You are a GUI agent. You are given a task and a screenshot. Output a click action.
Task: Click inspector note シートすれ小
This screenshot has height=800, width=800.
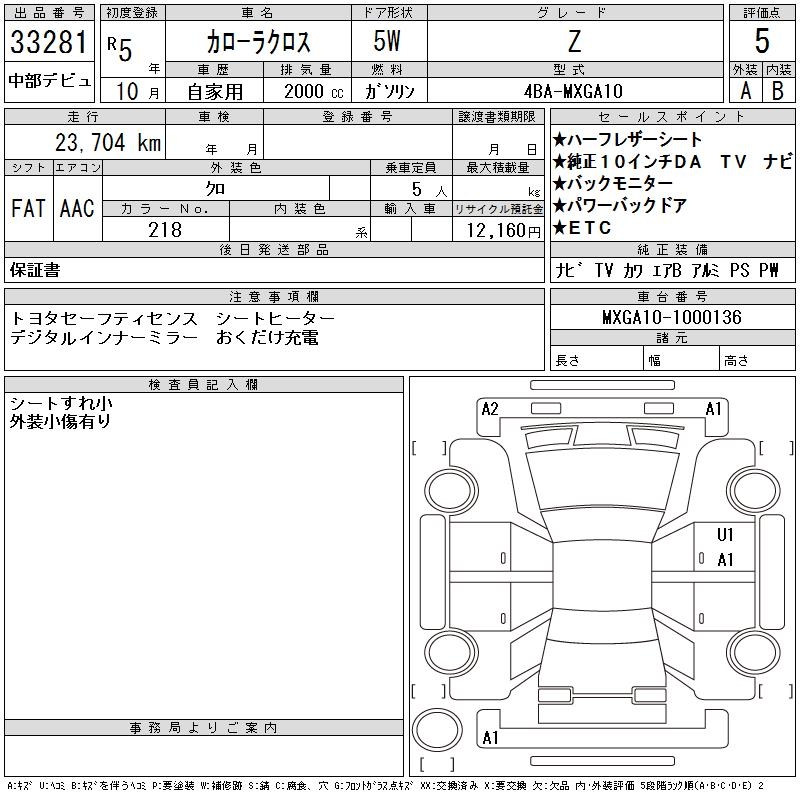click(x=60, y=403)
